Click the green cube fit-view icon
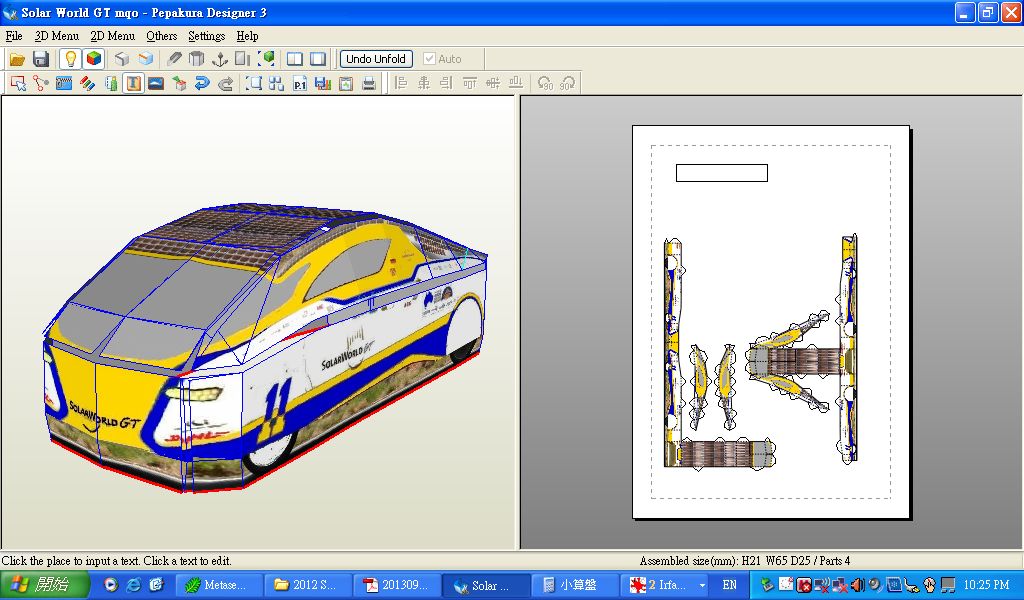Screen dimensions: 1024x600 tap(266, 59)
